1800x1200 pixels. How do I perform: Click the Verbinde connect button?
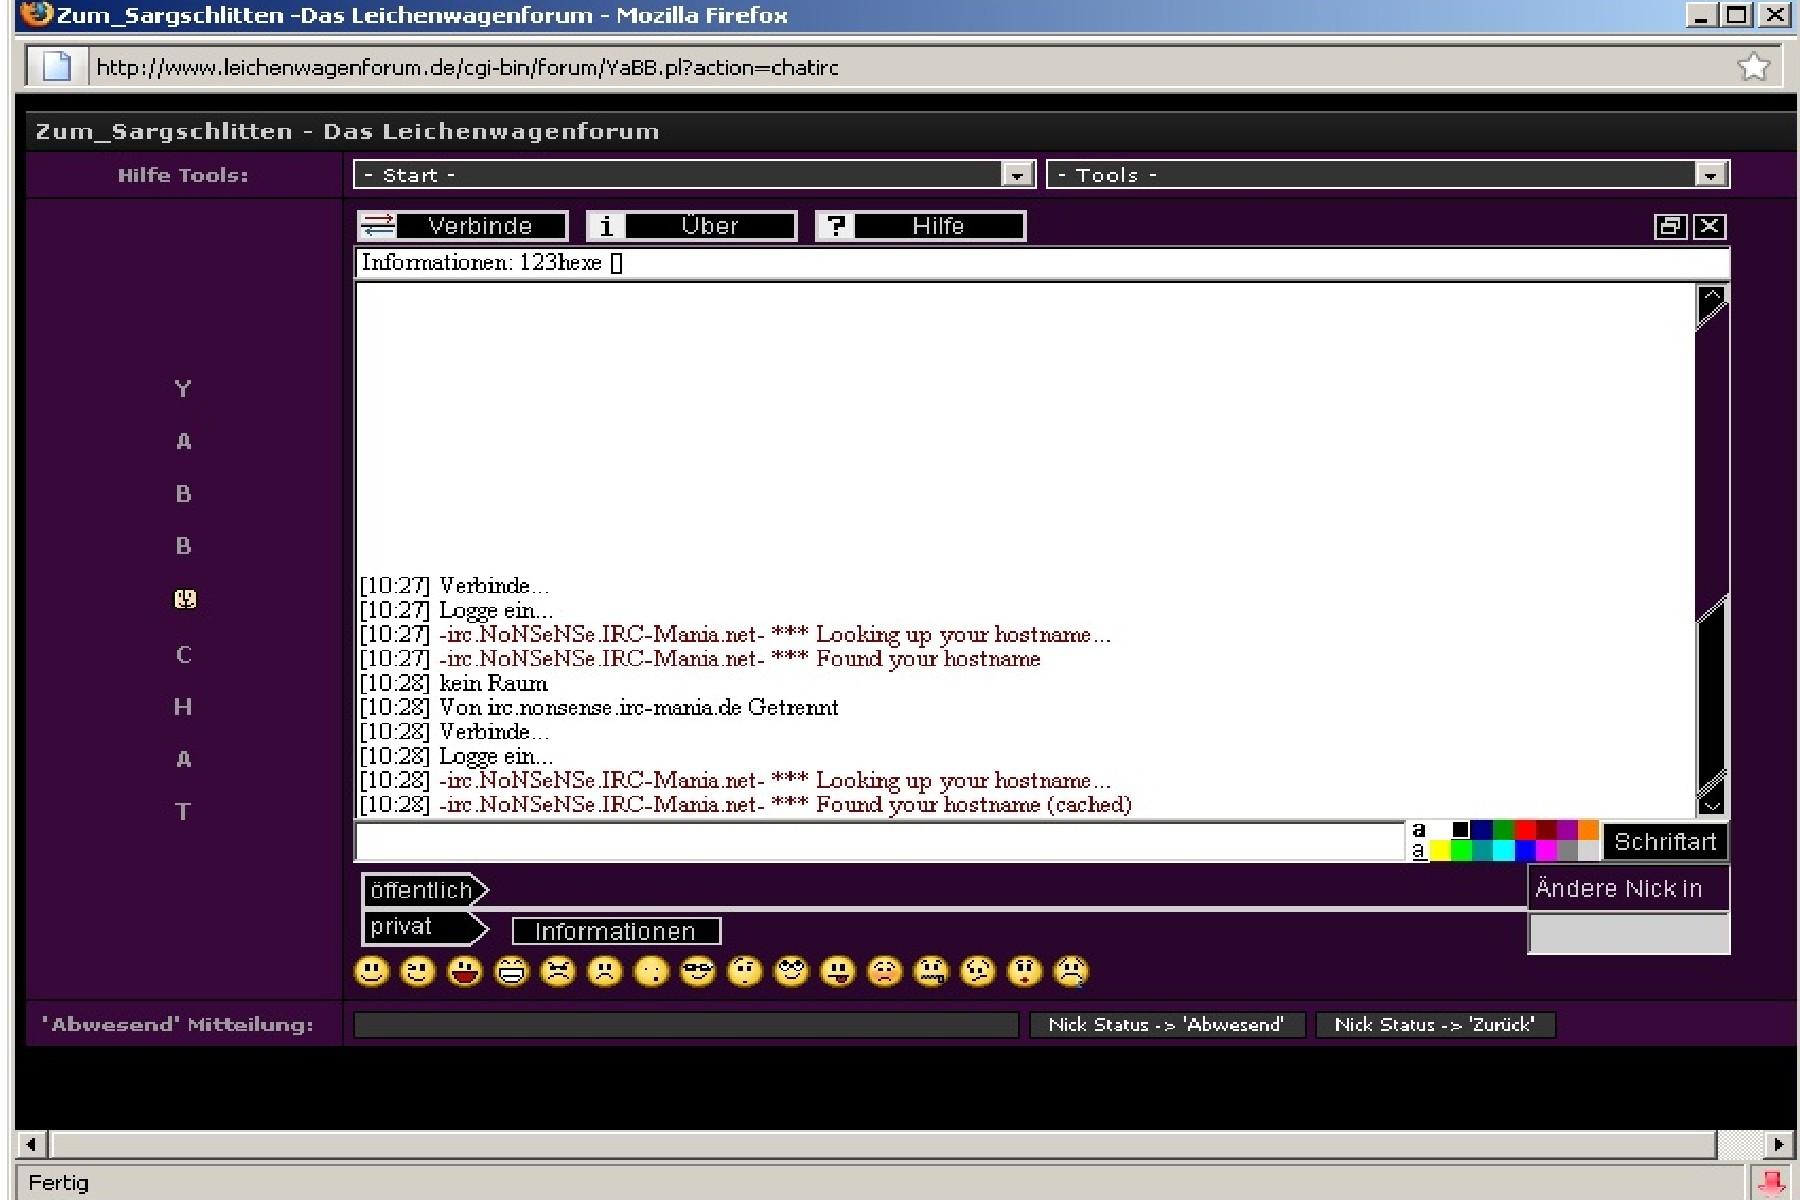coord(463,226)
